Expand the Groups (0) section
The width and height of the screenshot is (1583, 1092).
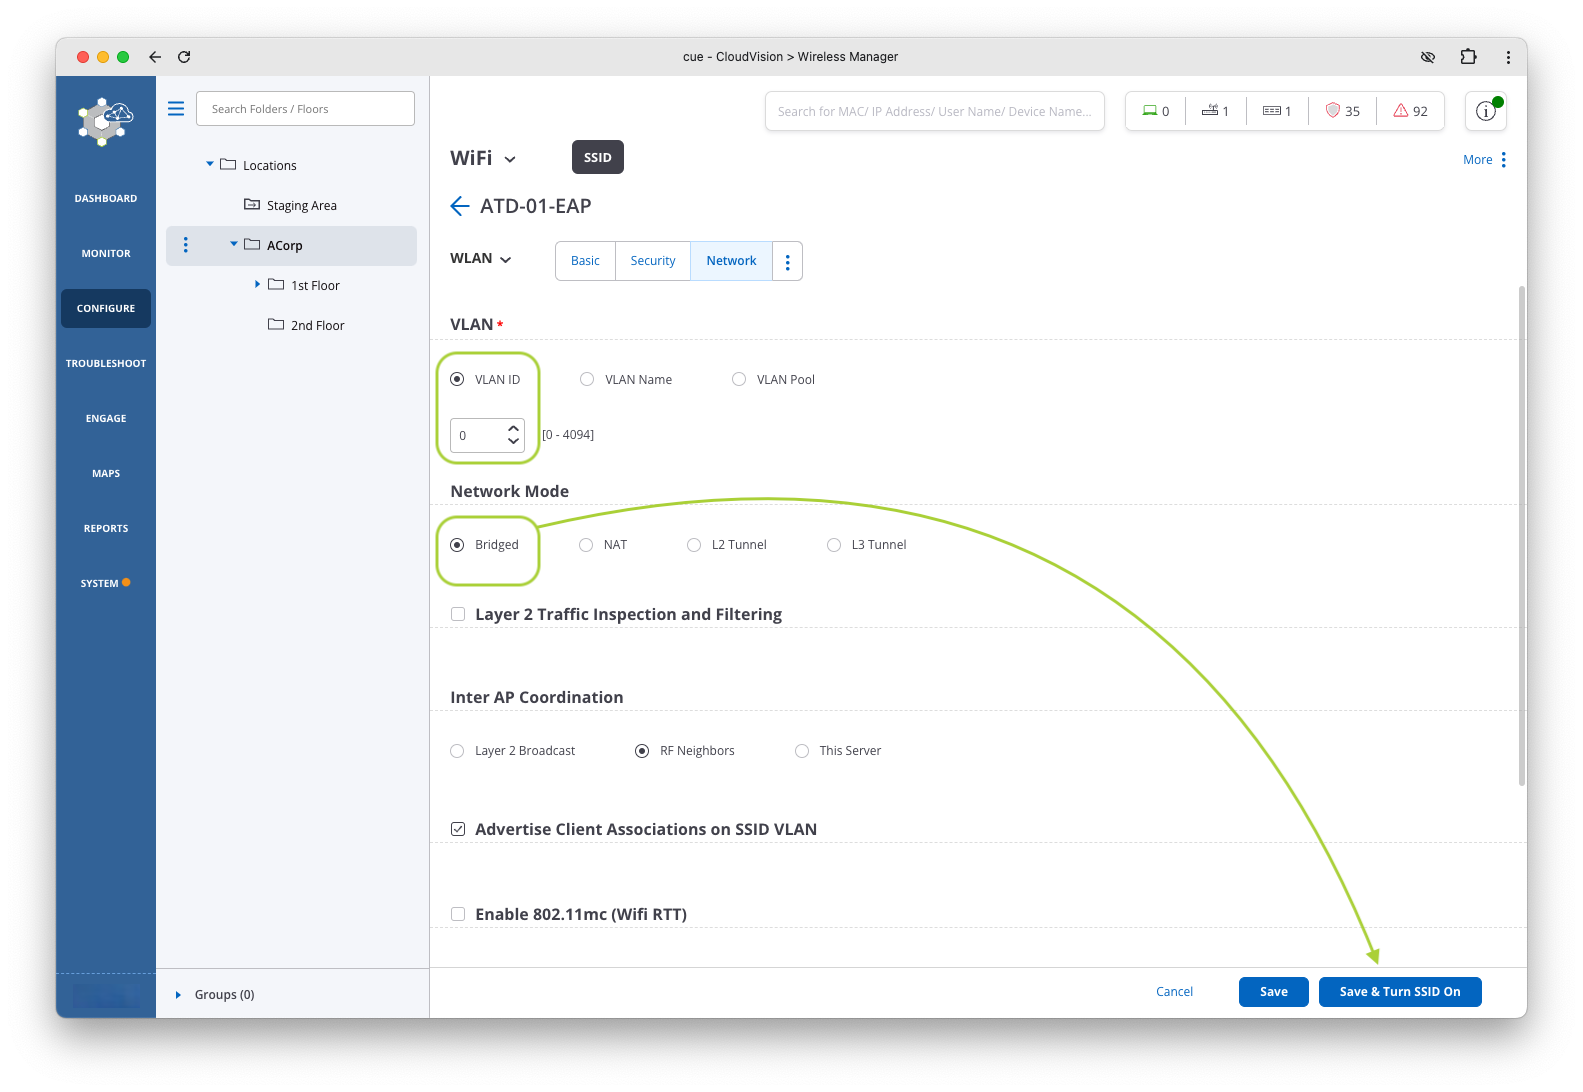tap(178, 995)
